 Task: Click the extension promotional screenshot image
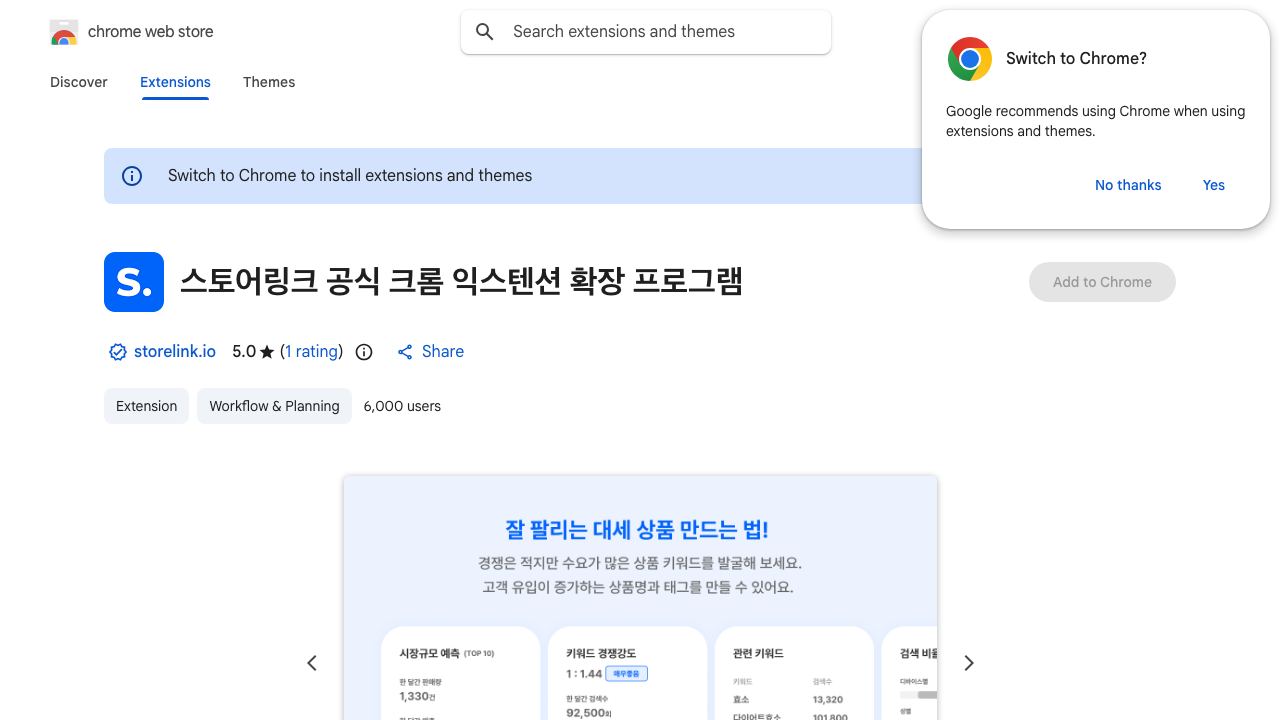pos(640,598)
